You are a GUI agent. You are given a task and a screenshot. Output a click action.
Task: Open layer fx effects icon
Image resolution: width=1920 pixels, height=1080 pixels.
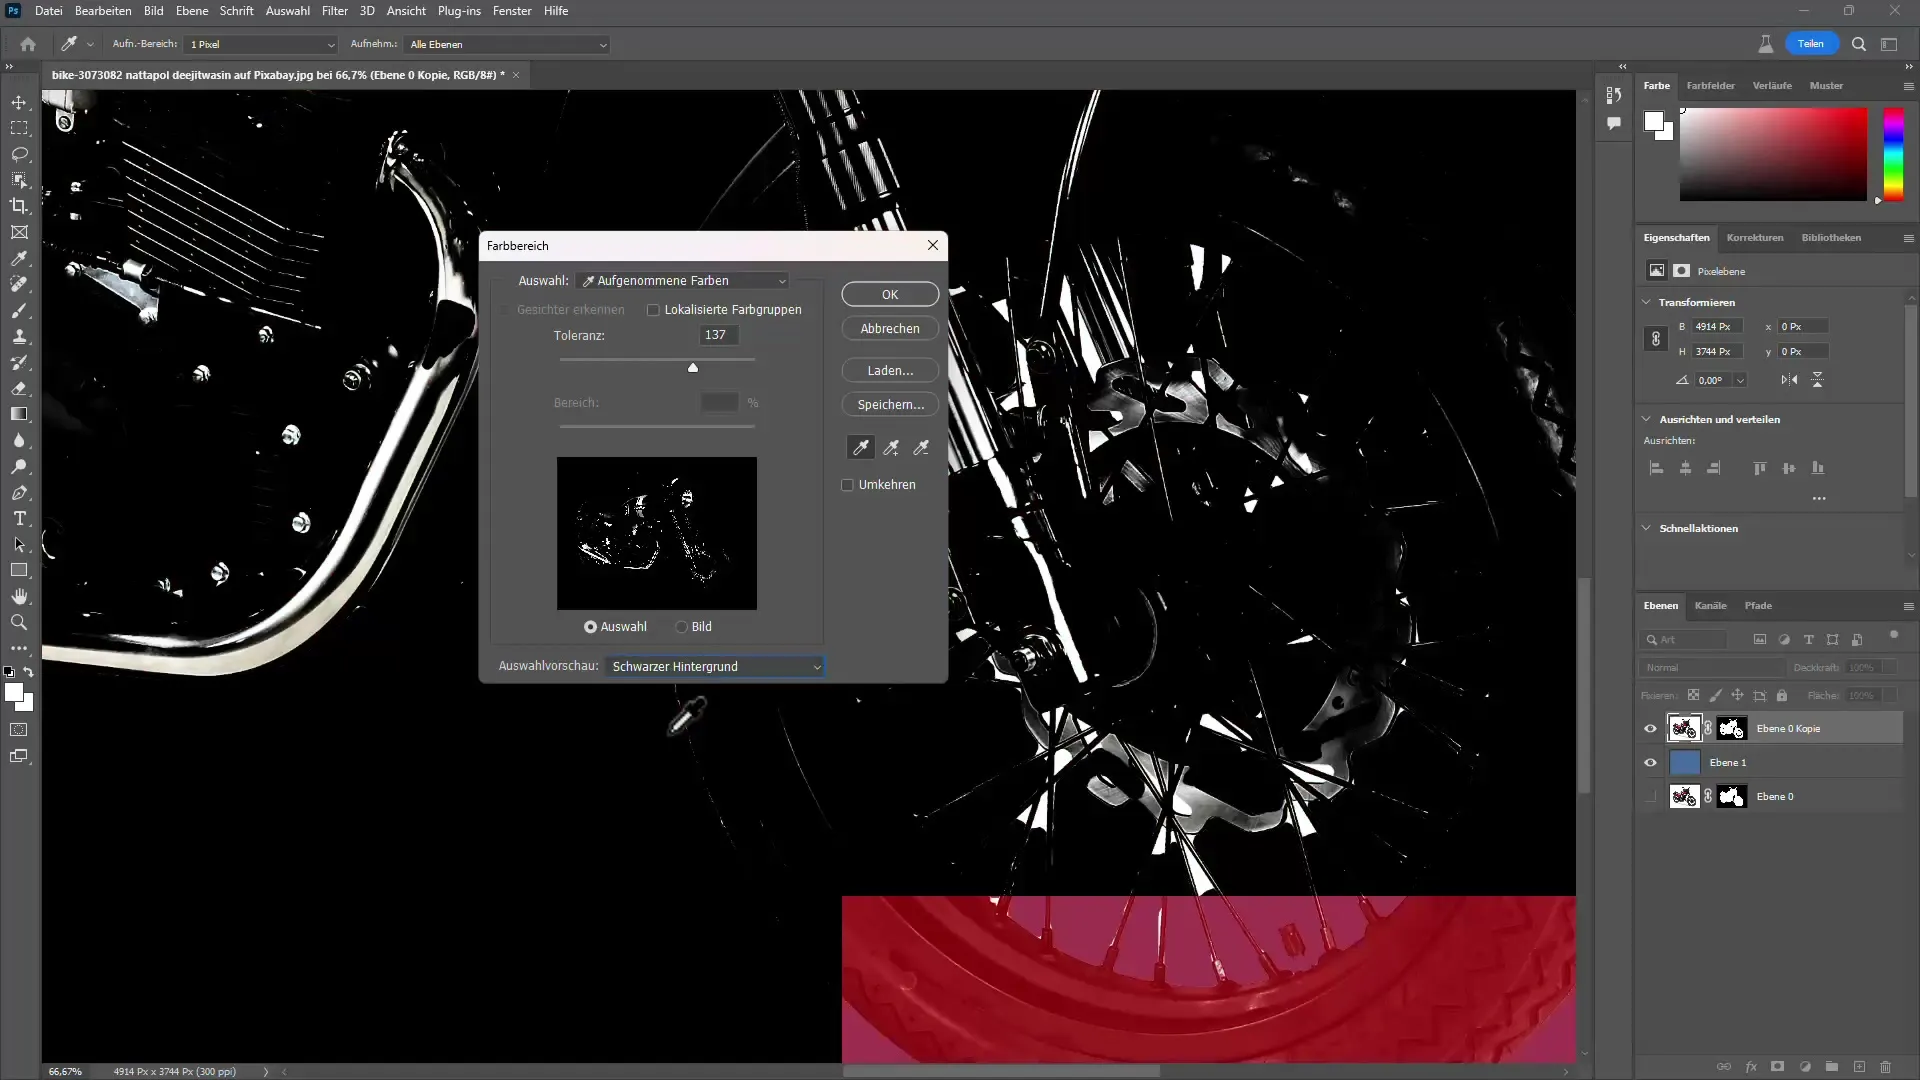point(1751,1067)
